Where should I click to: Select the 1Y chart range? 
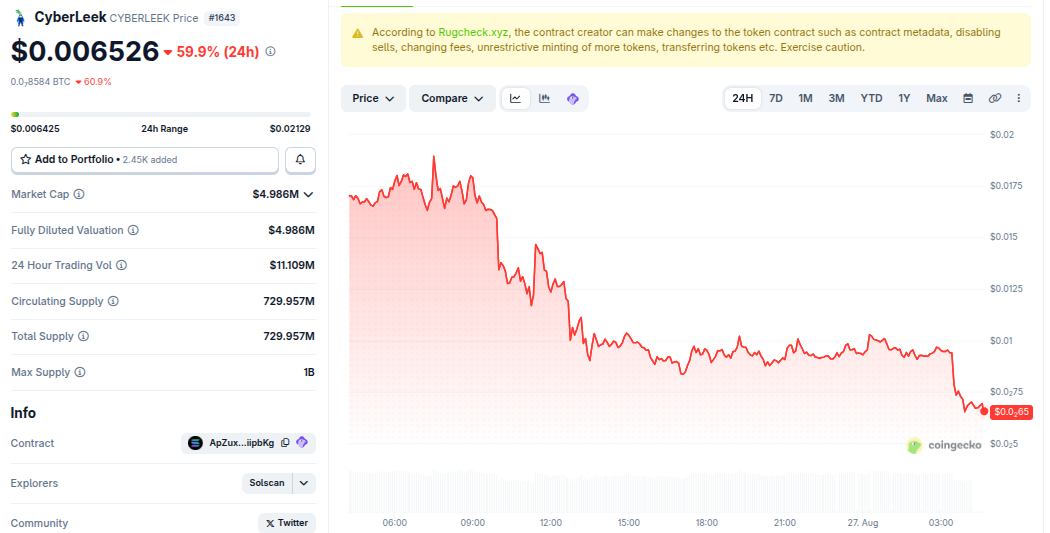point(904,98)
